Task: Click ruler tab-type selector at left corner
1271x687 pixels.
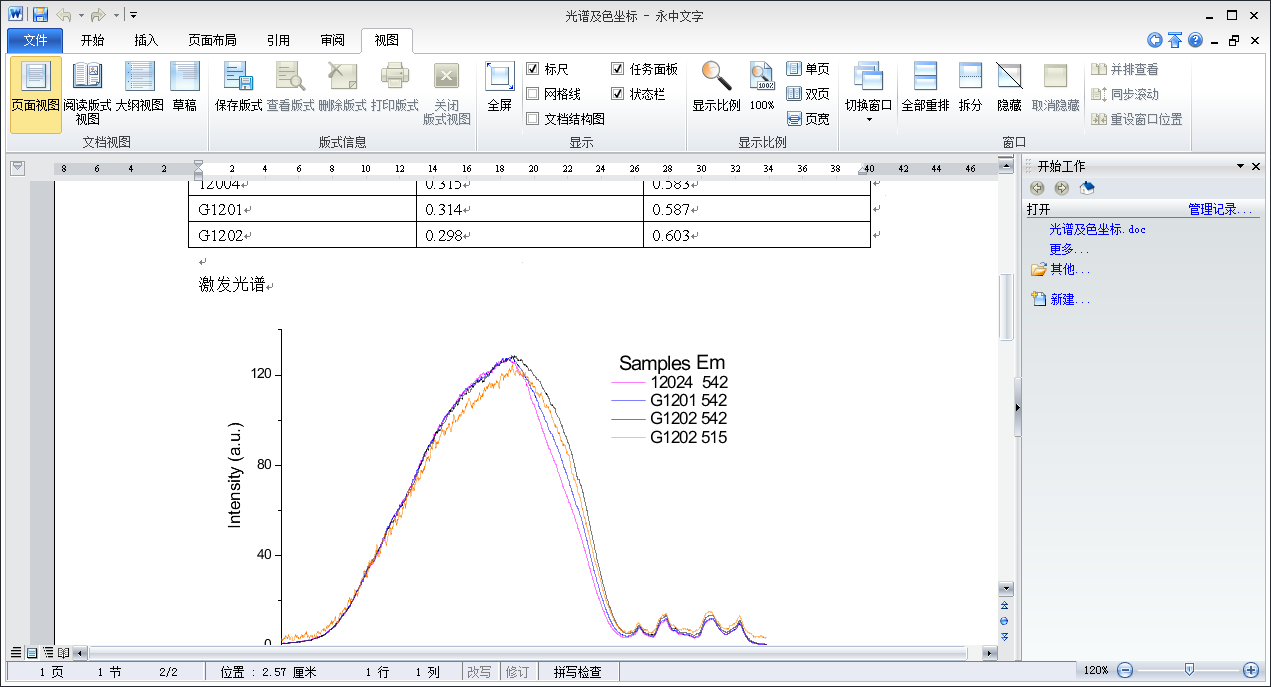Action: click(17, 168)
